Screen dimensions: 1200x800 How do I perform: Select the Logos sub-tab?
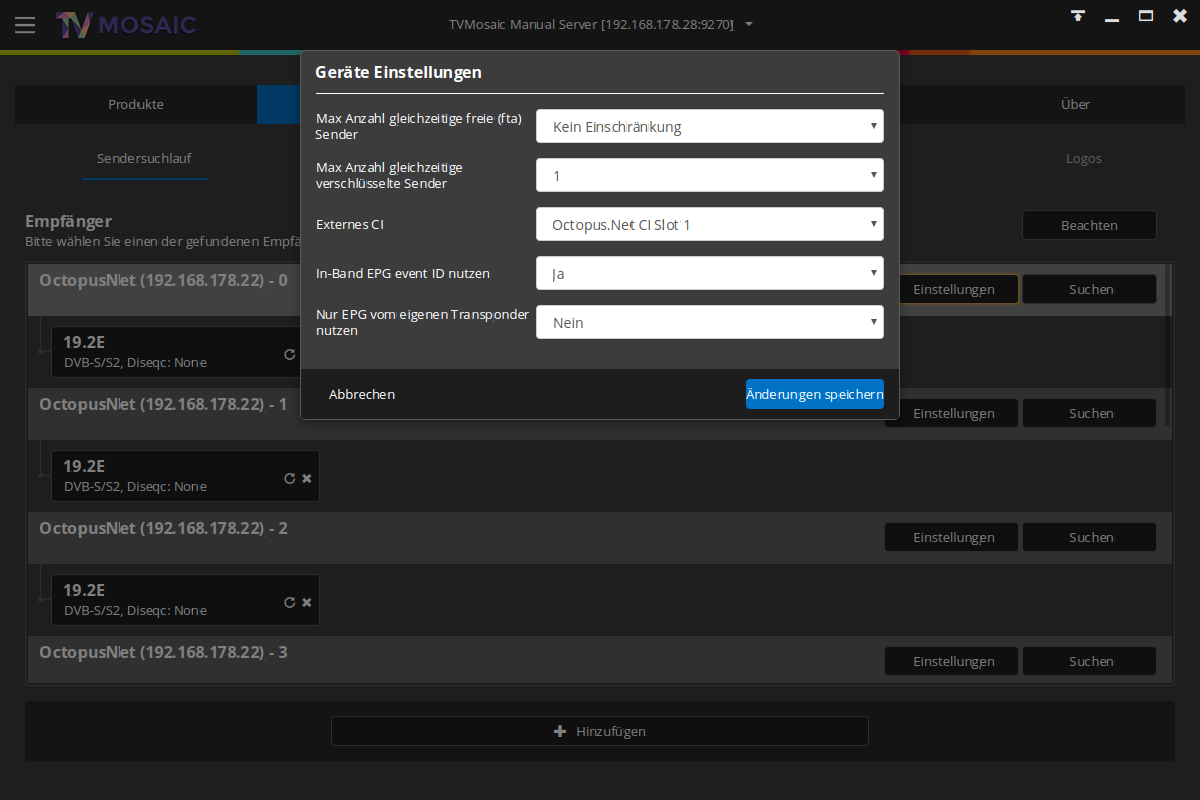[x=1084, y=158]
